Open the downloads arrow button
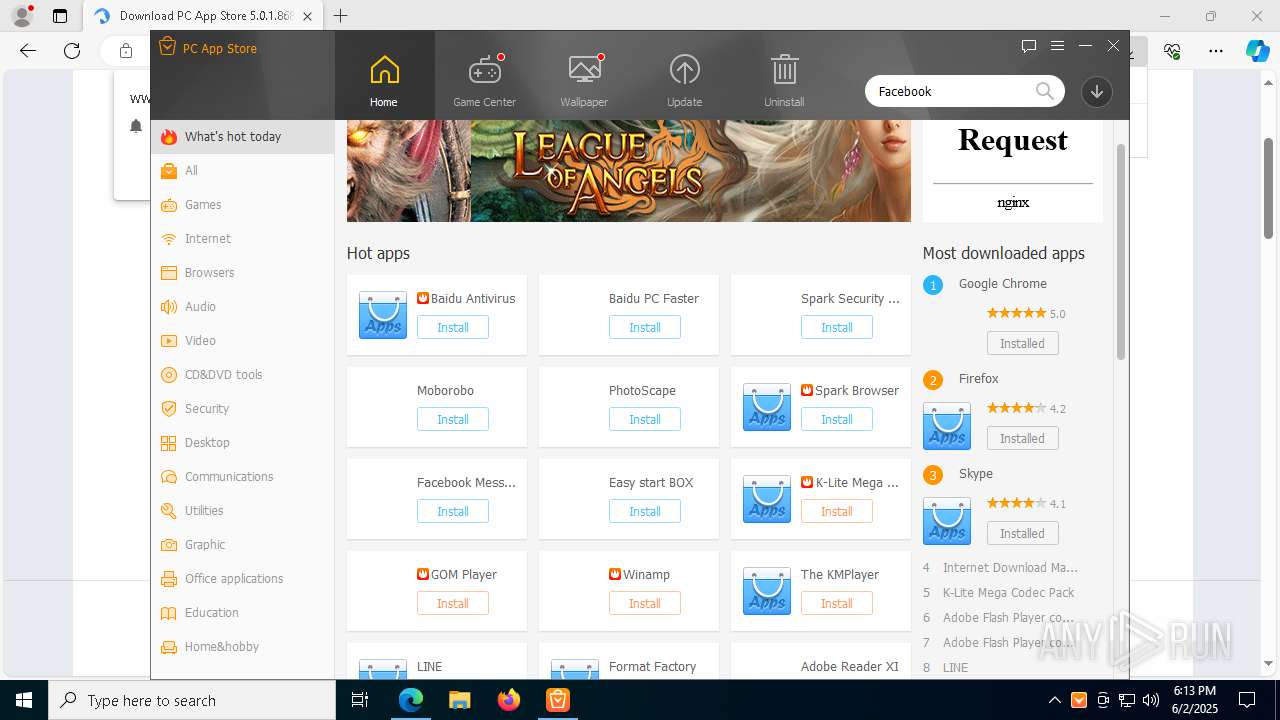The image size is (1280, 720). click(1097, 91)
